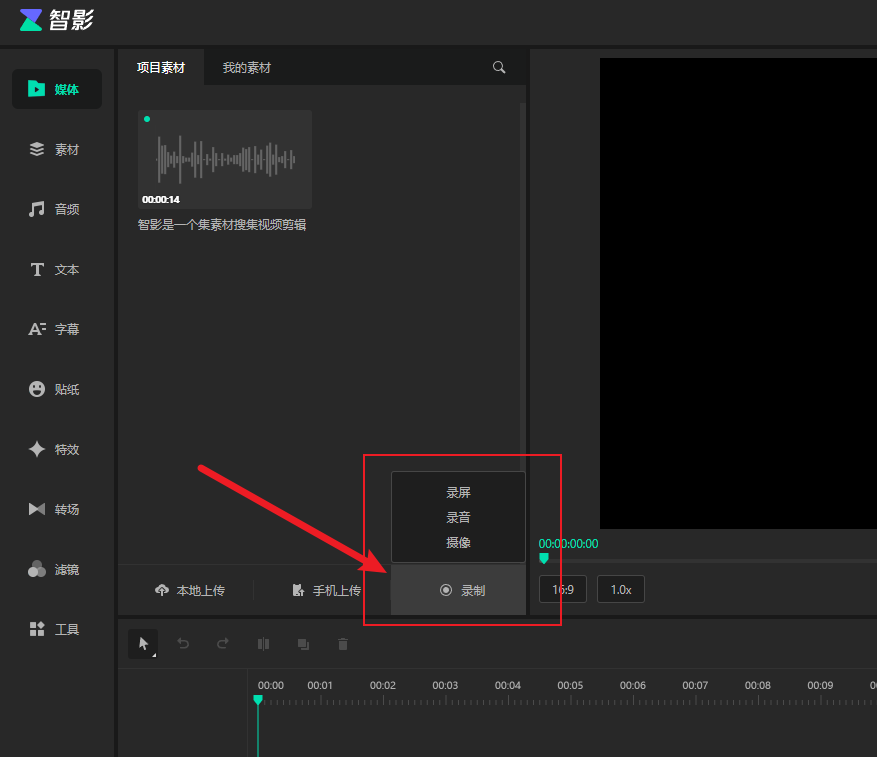Choose 录音 from the record menu
Viewport: 877px width, 757px height.
coord(458,518)
